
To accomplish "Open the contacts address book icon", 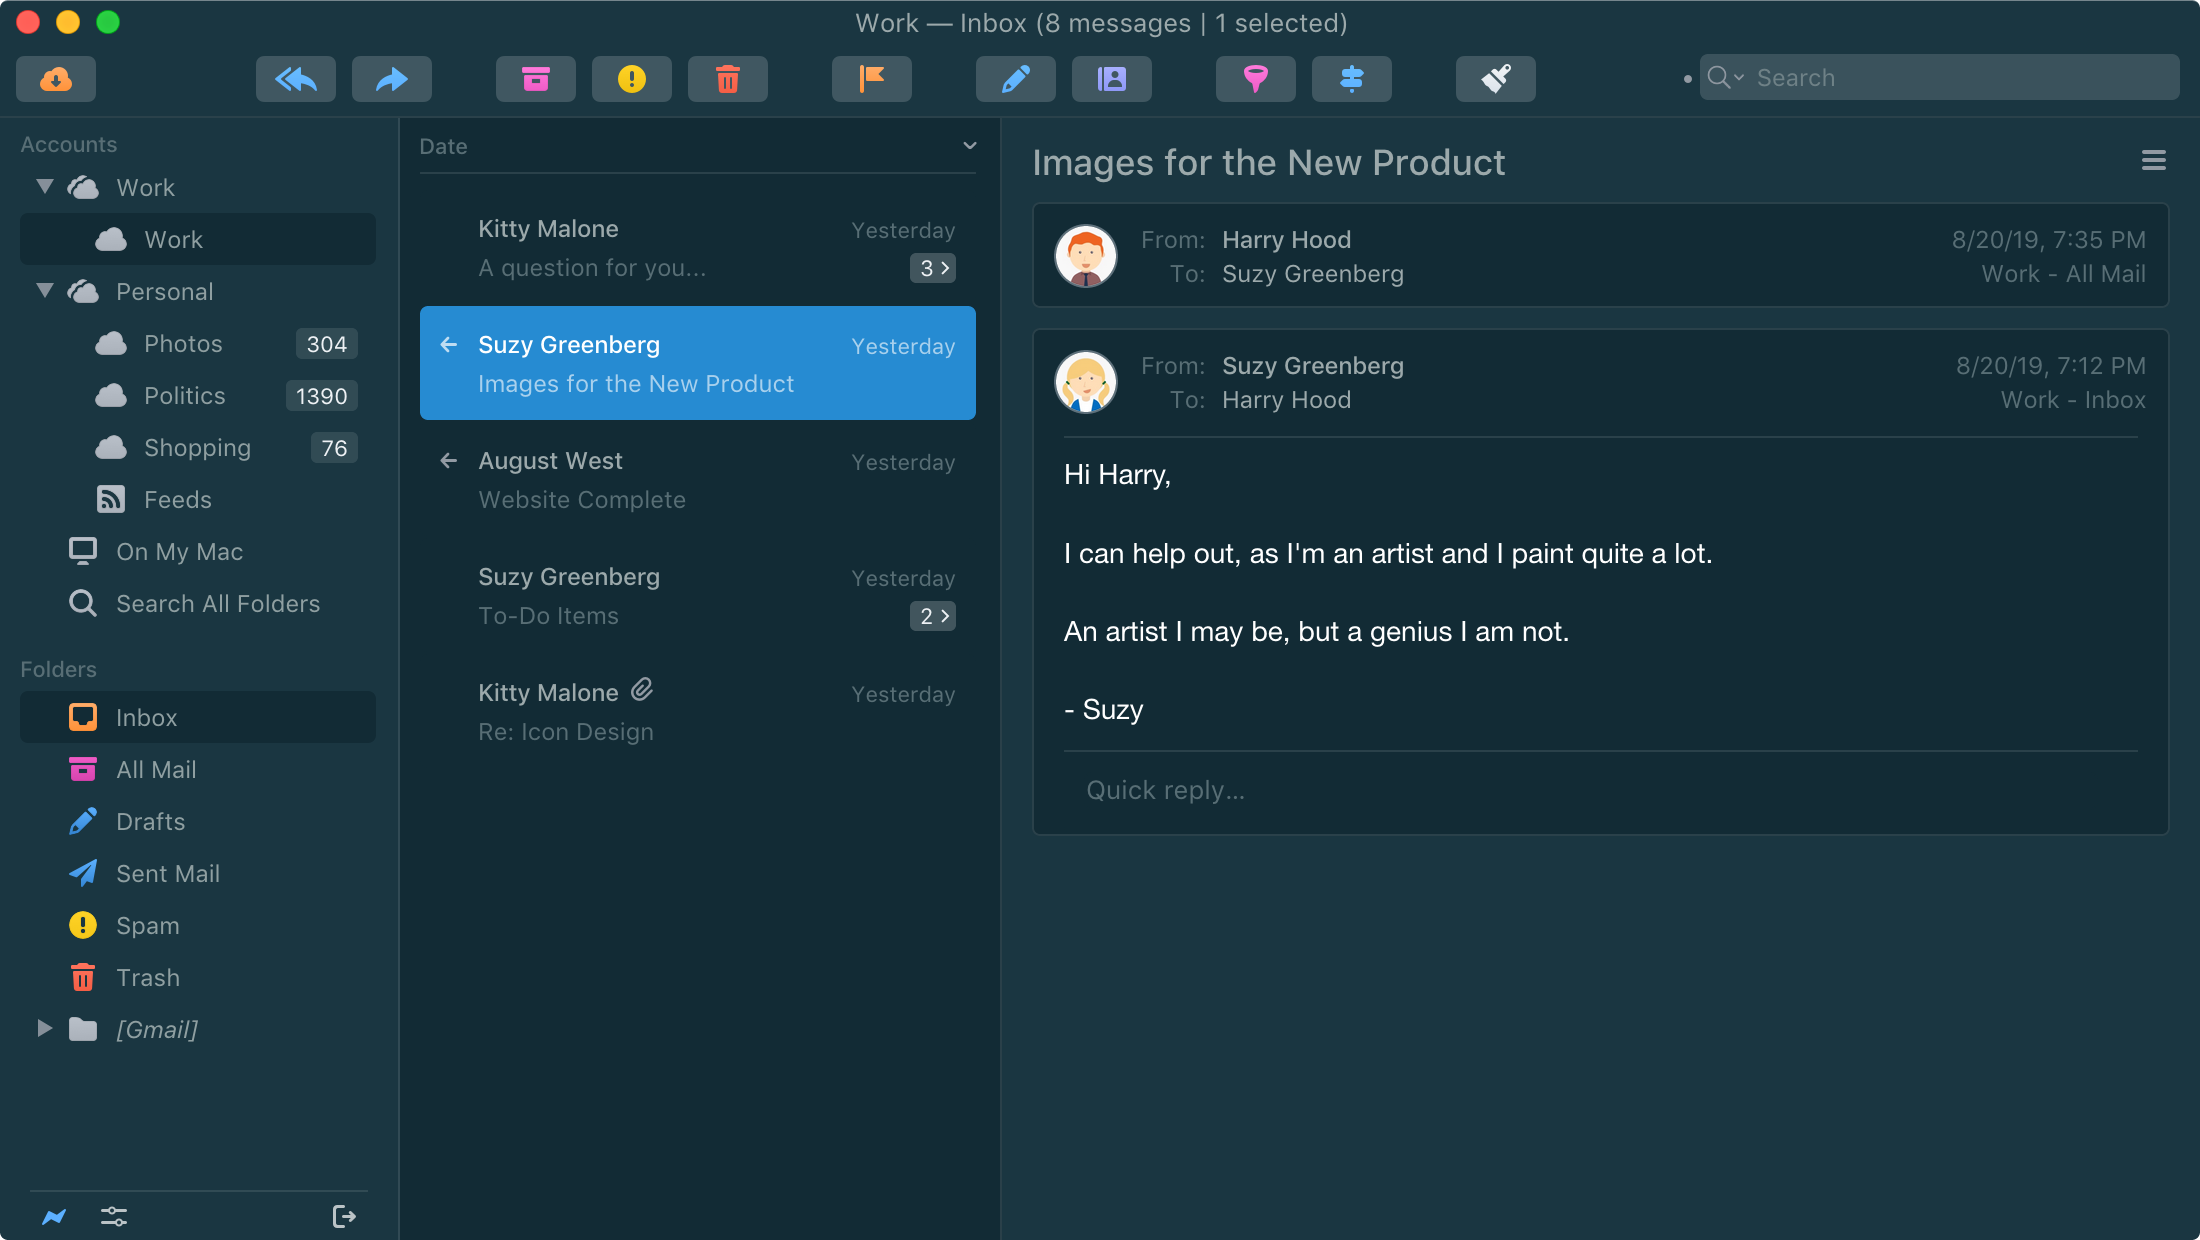I will [x=1112, y=79].
